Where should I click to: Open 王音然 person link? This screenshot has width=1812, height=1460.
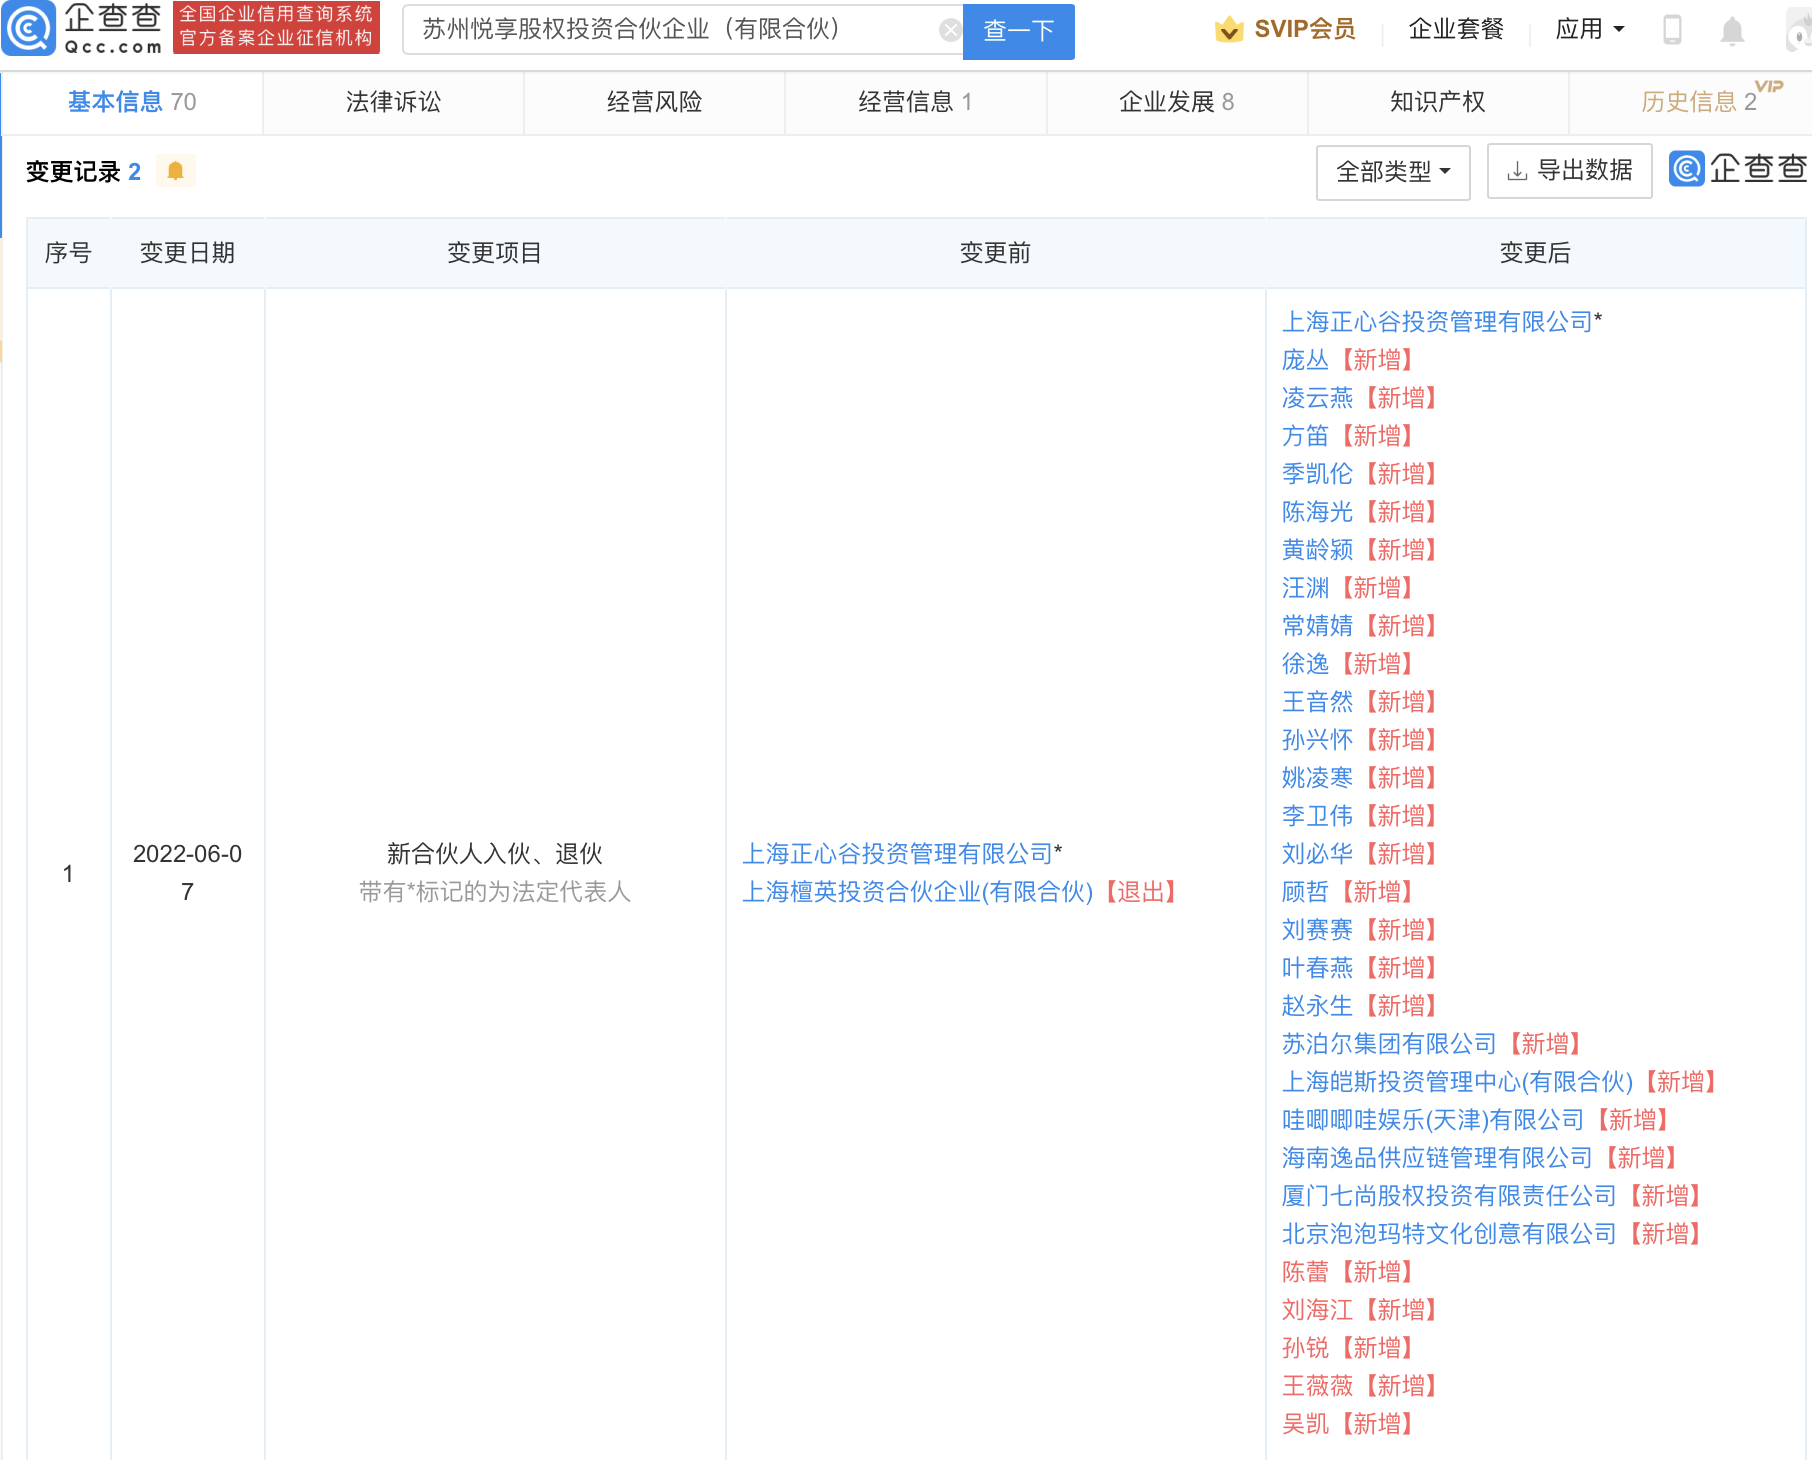(x=1317, y=702)
